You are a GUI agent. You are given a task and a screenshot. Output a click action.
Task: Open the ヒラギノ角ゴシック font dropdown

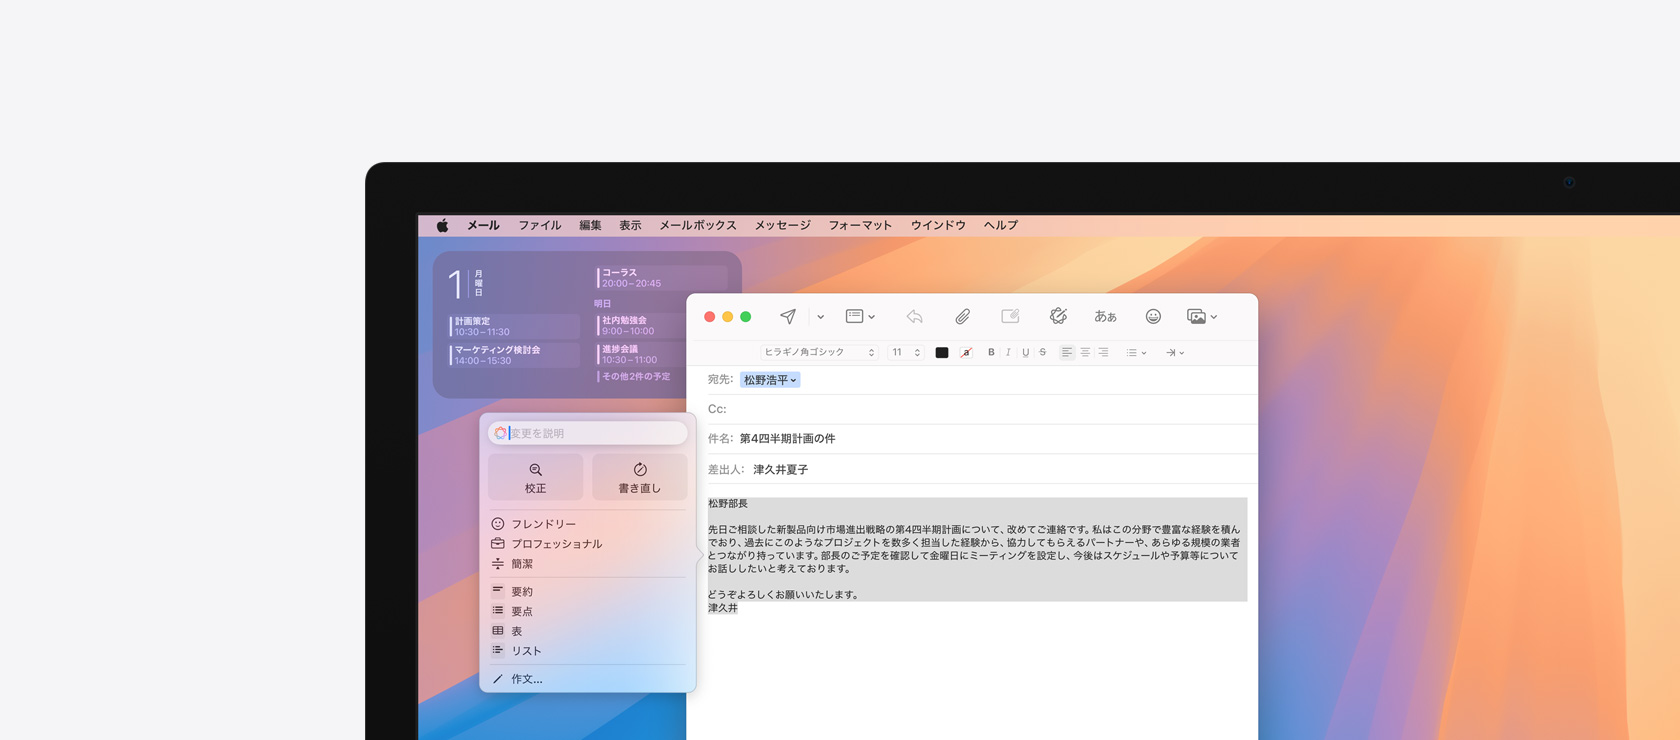click(x=819, y=352)
